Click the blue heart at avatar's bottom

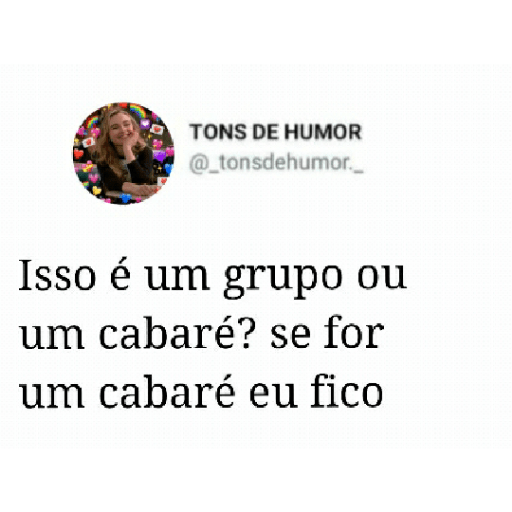pos(126,198)
